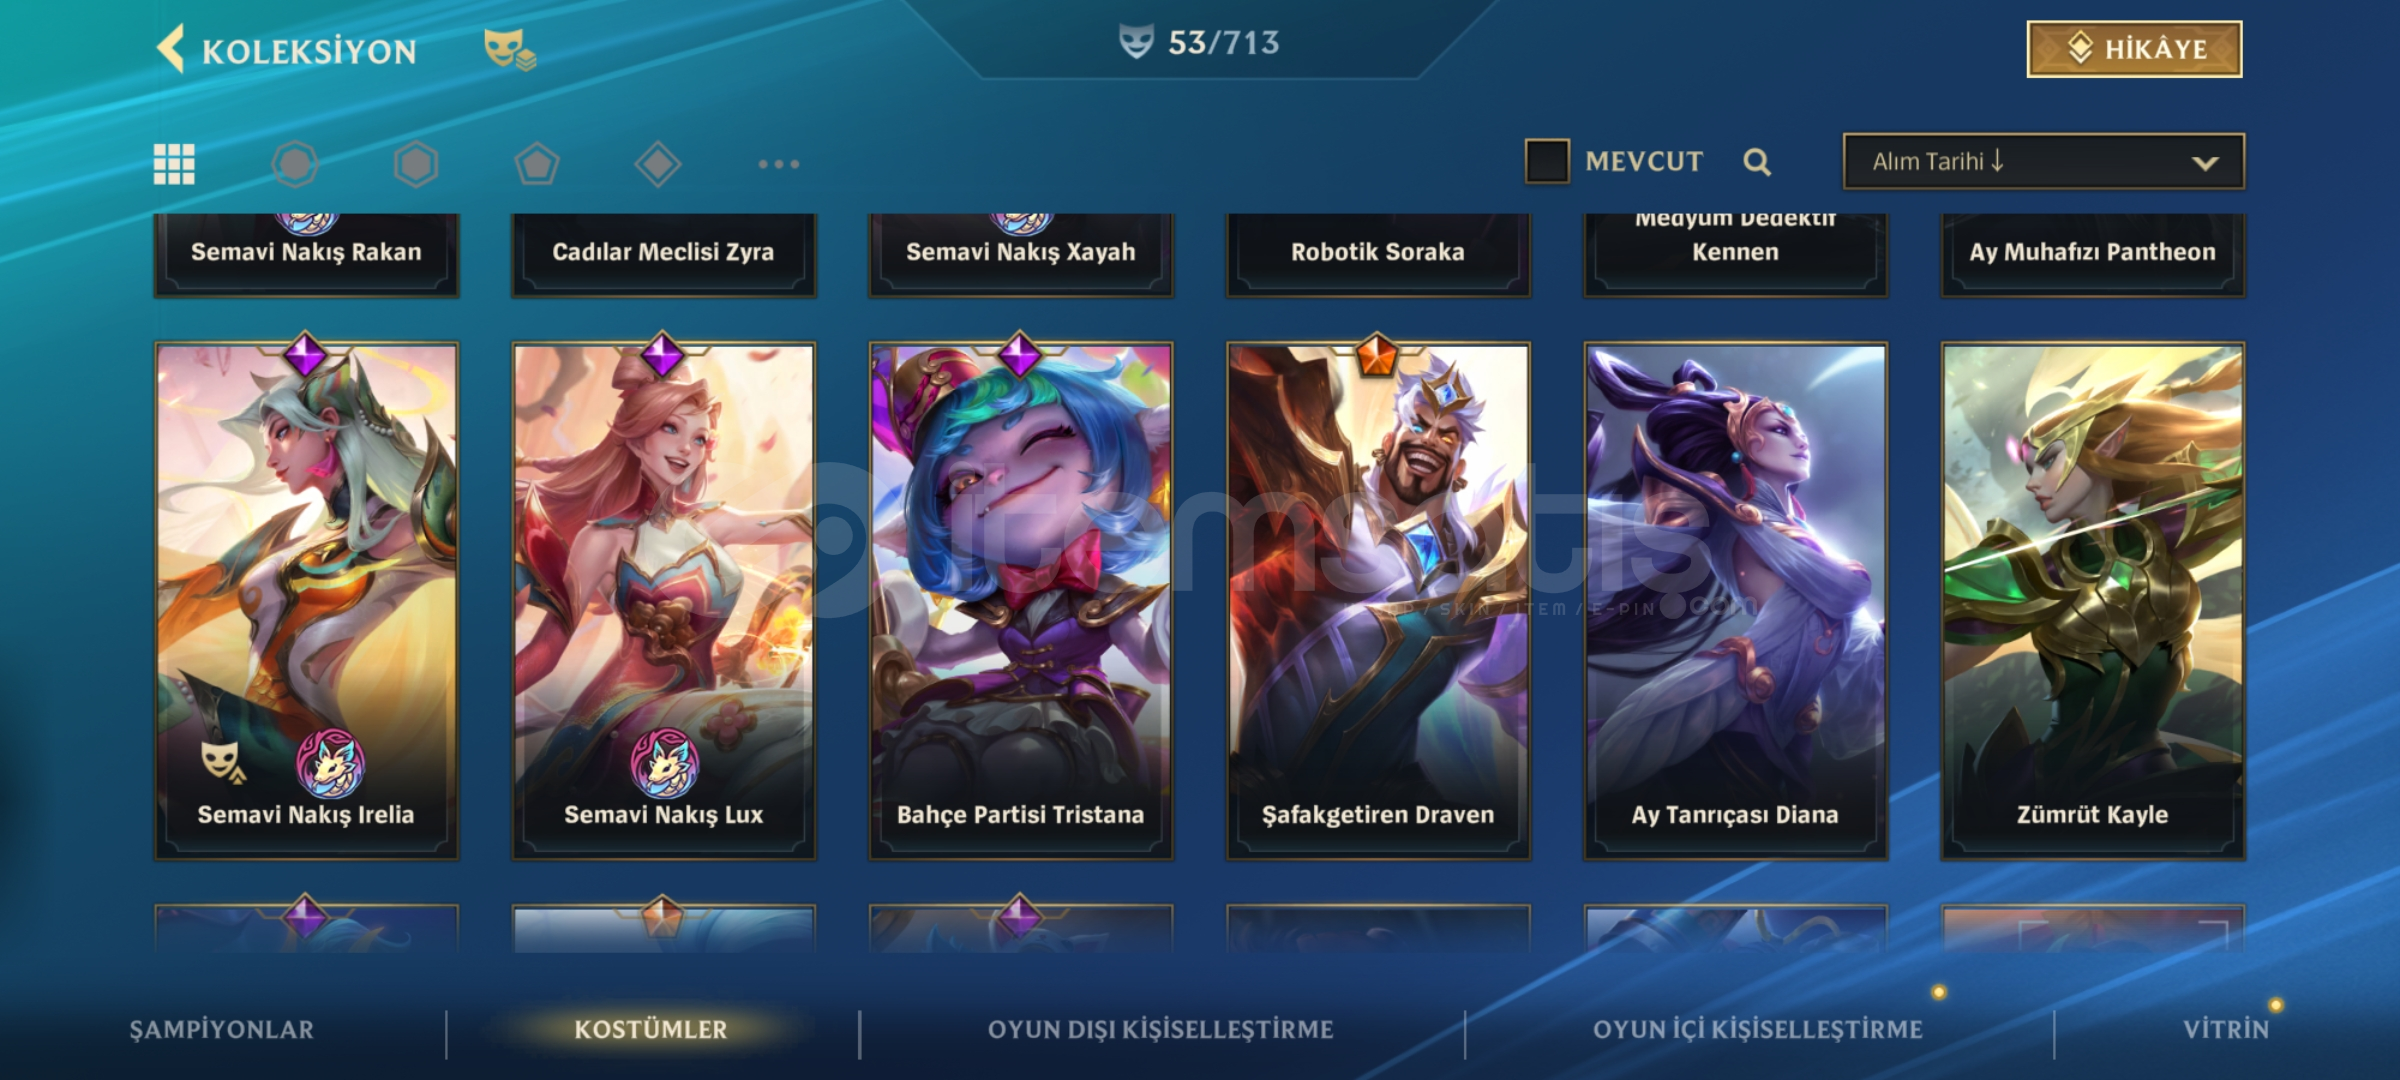Open the Vitrin tab

coord(2226,1029)
